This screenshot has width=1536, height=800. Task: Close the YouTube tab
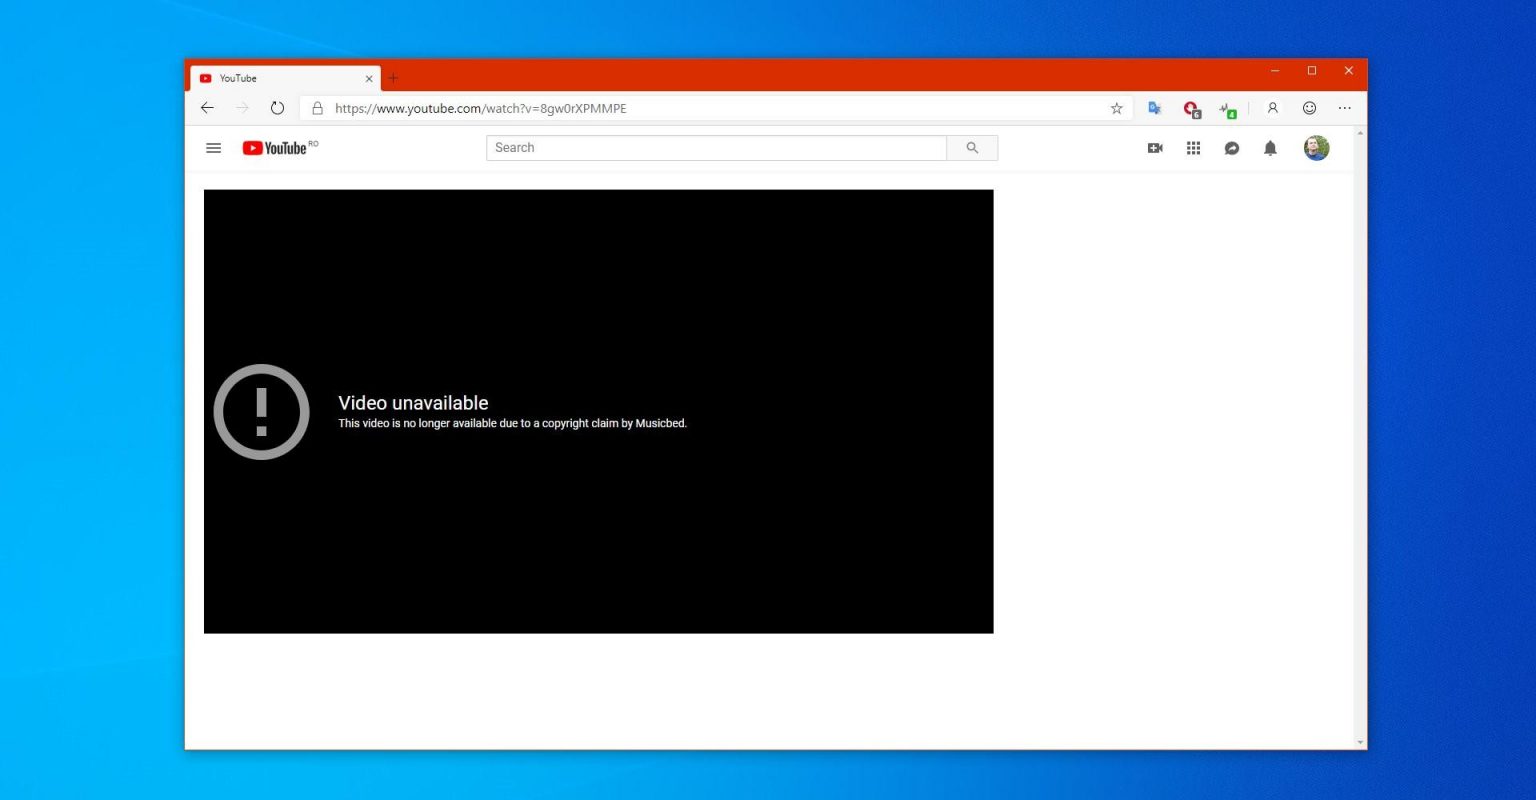point(368,78)
